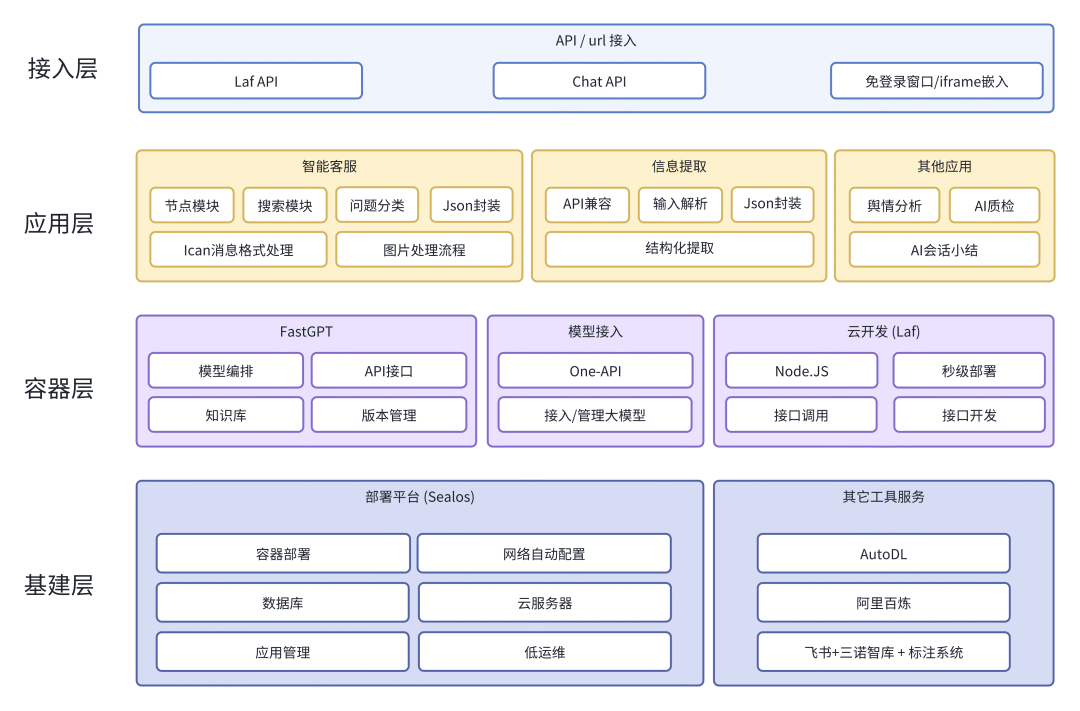
Task: Select the 应用管理 box under Sealos
Action: (x=283, y=652)
